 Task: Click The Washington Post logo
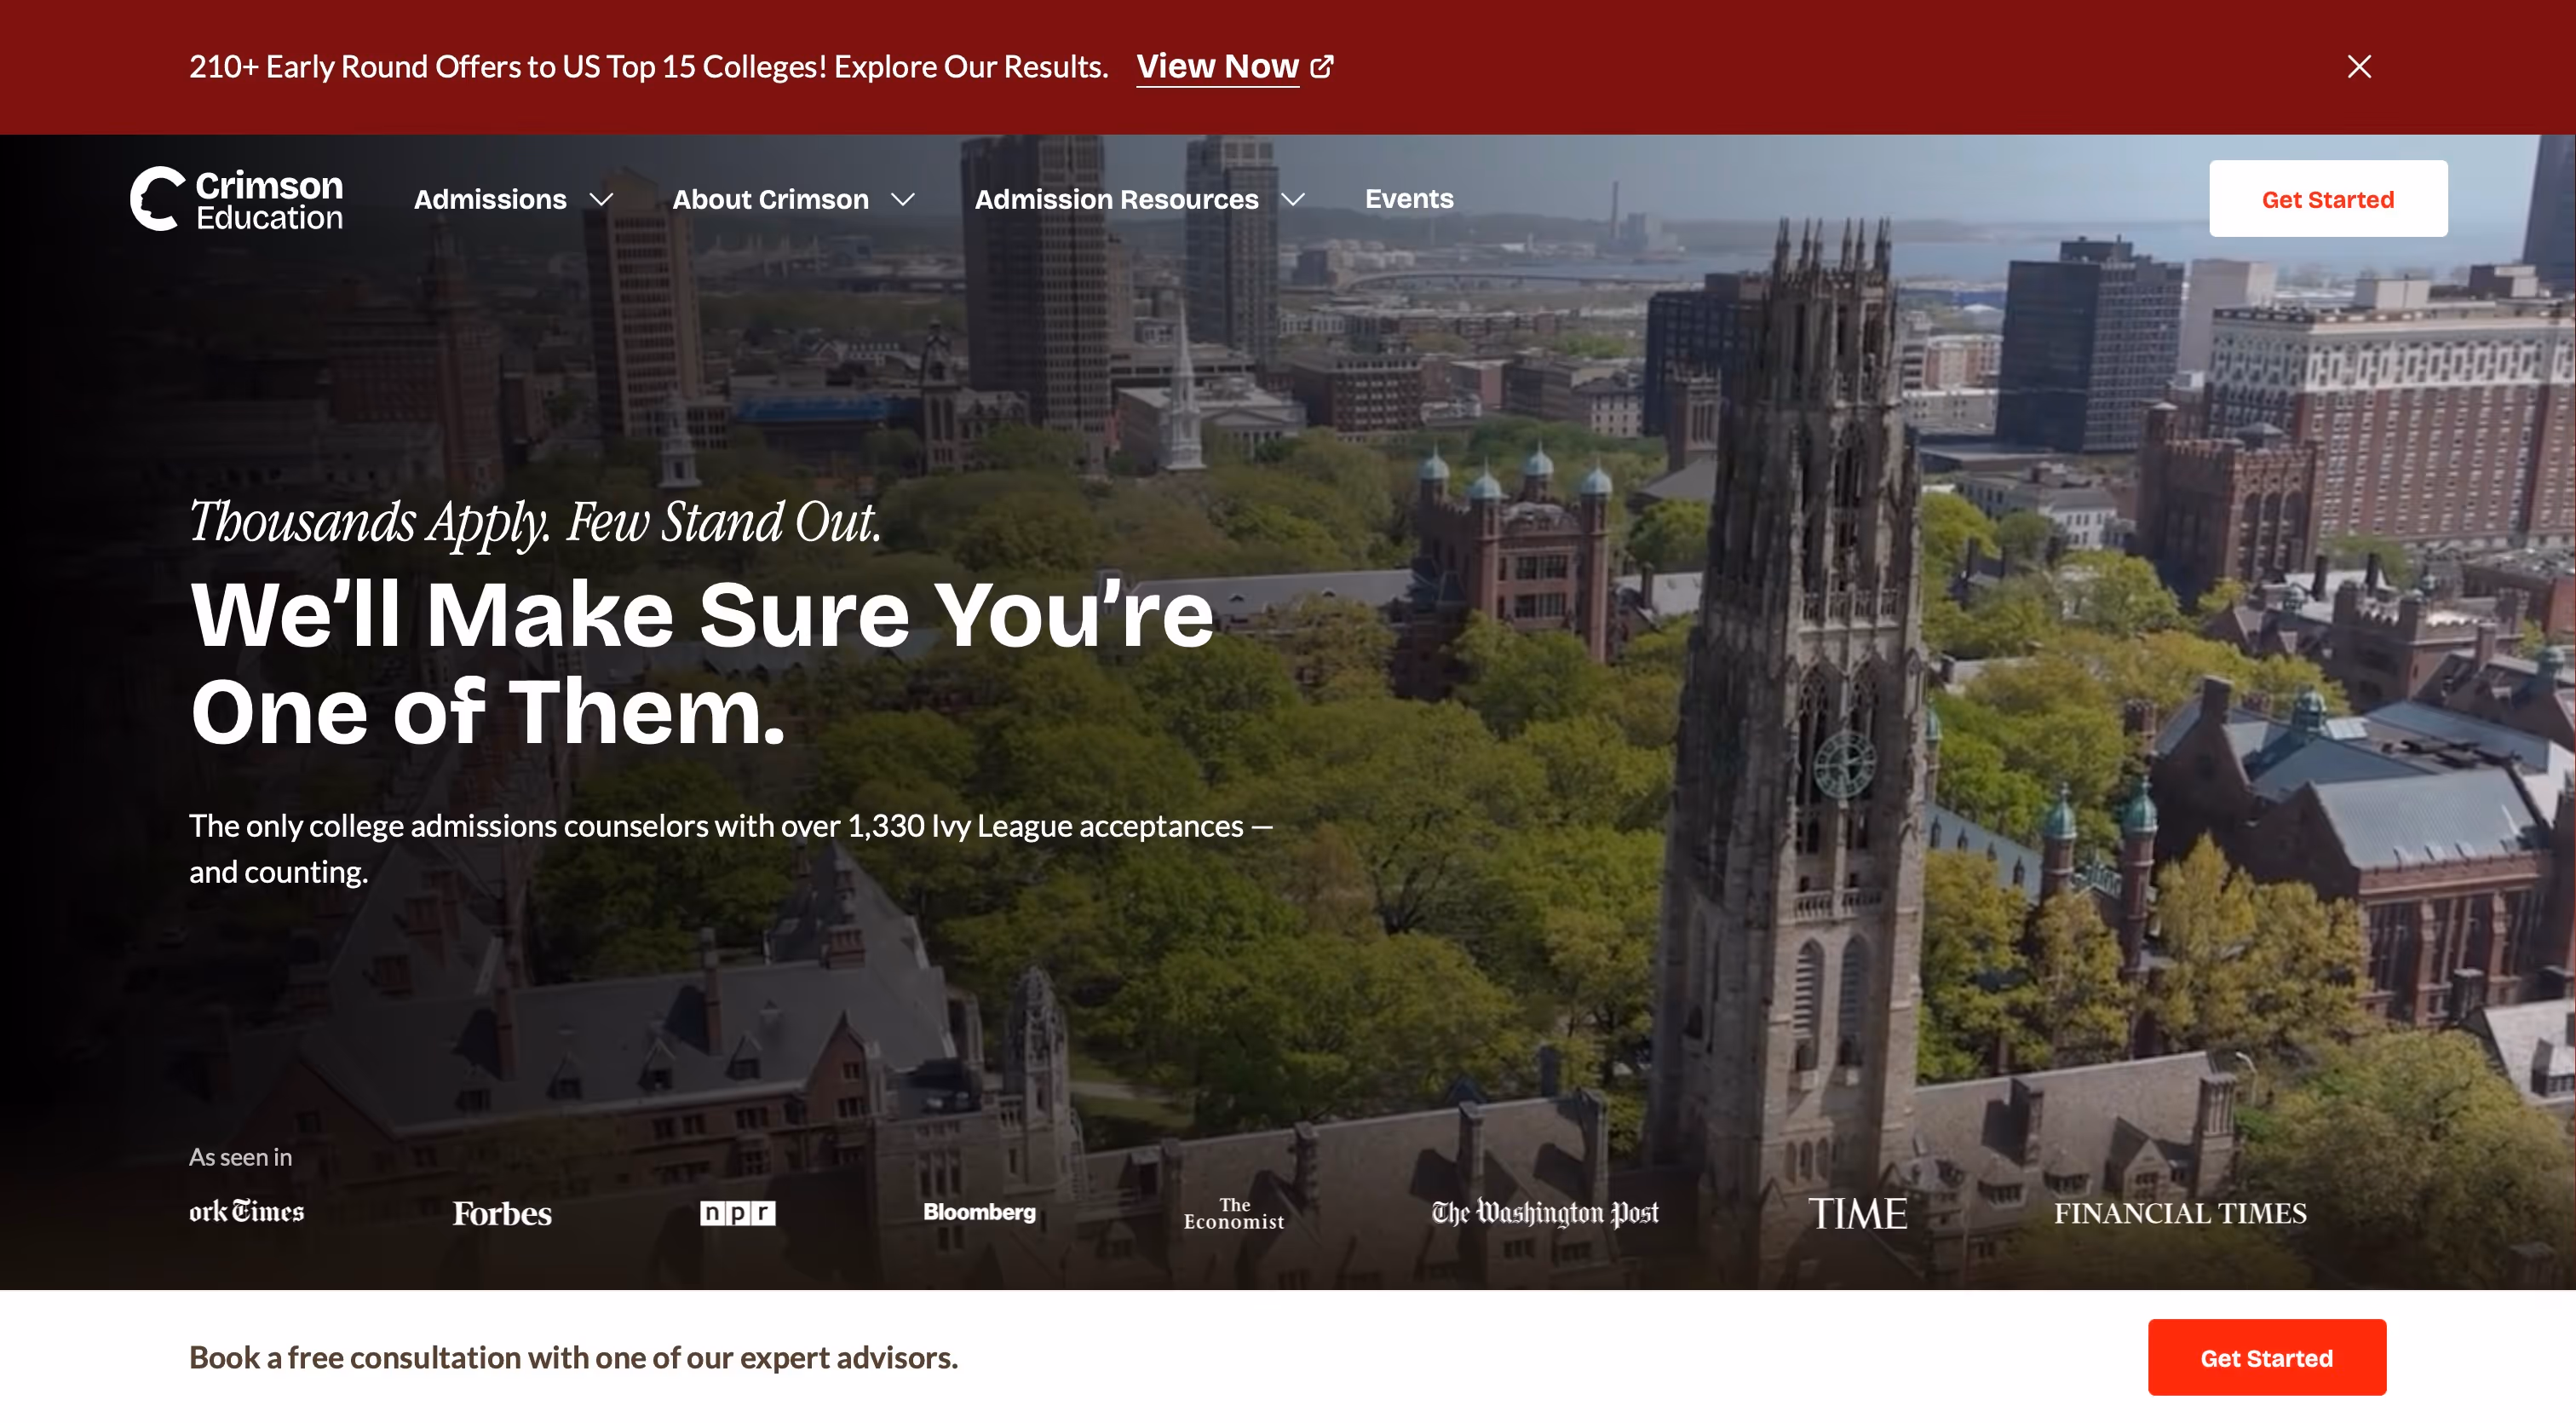(1544, 1213)
